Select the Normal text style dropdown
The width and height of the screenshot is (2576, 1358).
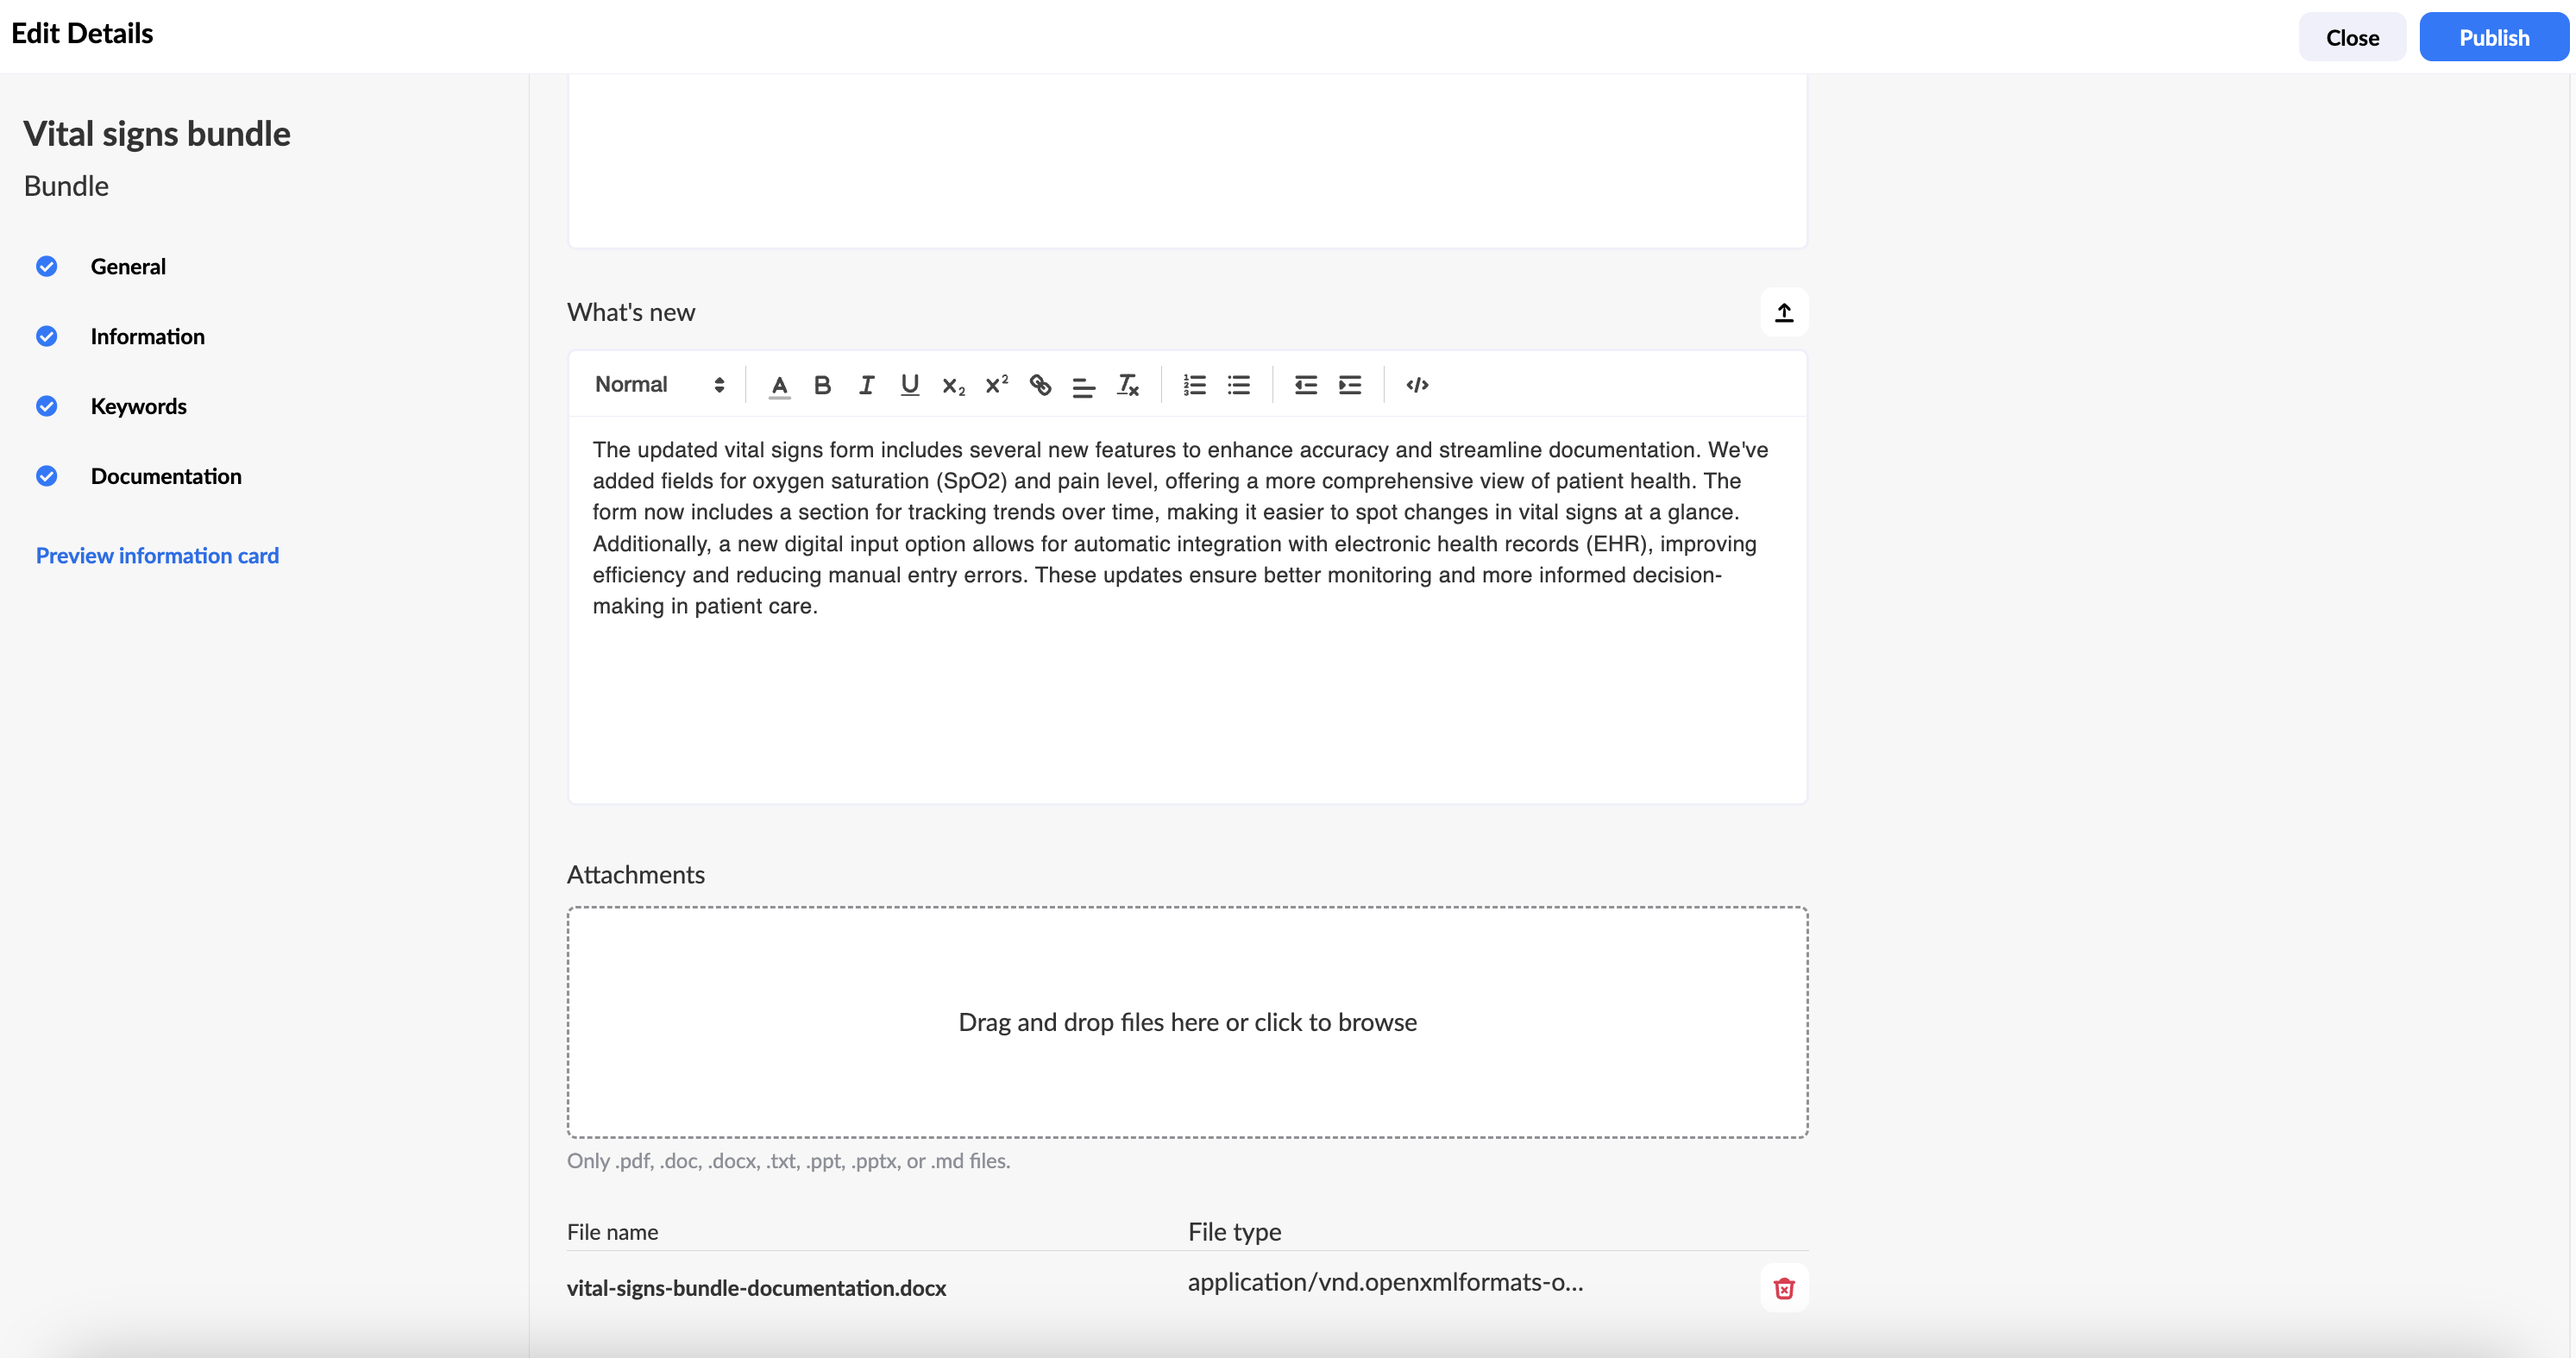(x=657, y=383)
